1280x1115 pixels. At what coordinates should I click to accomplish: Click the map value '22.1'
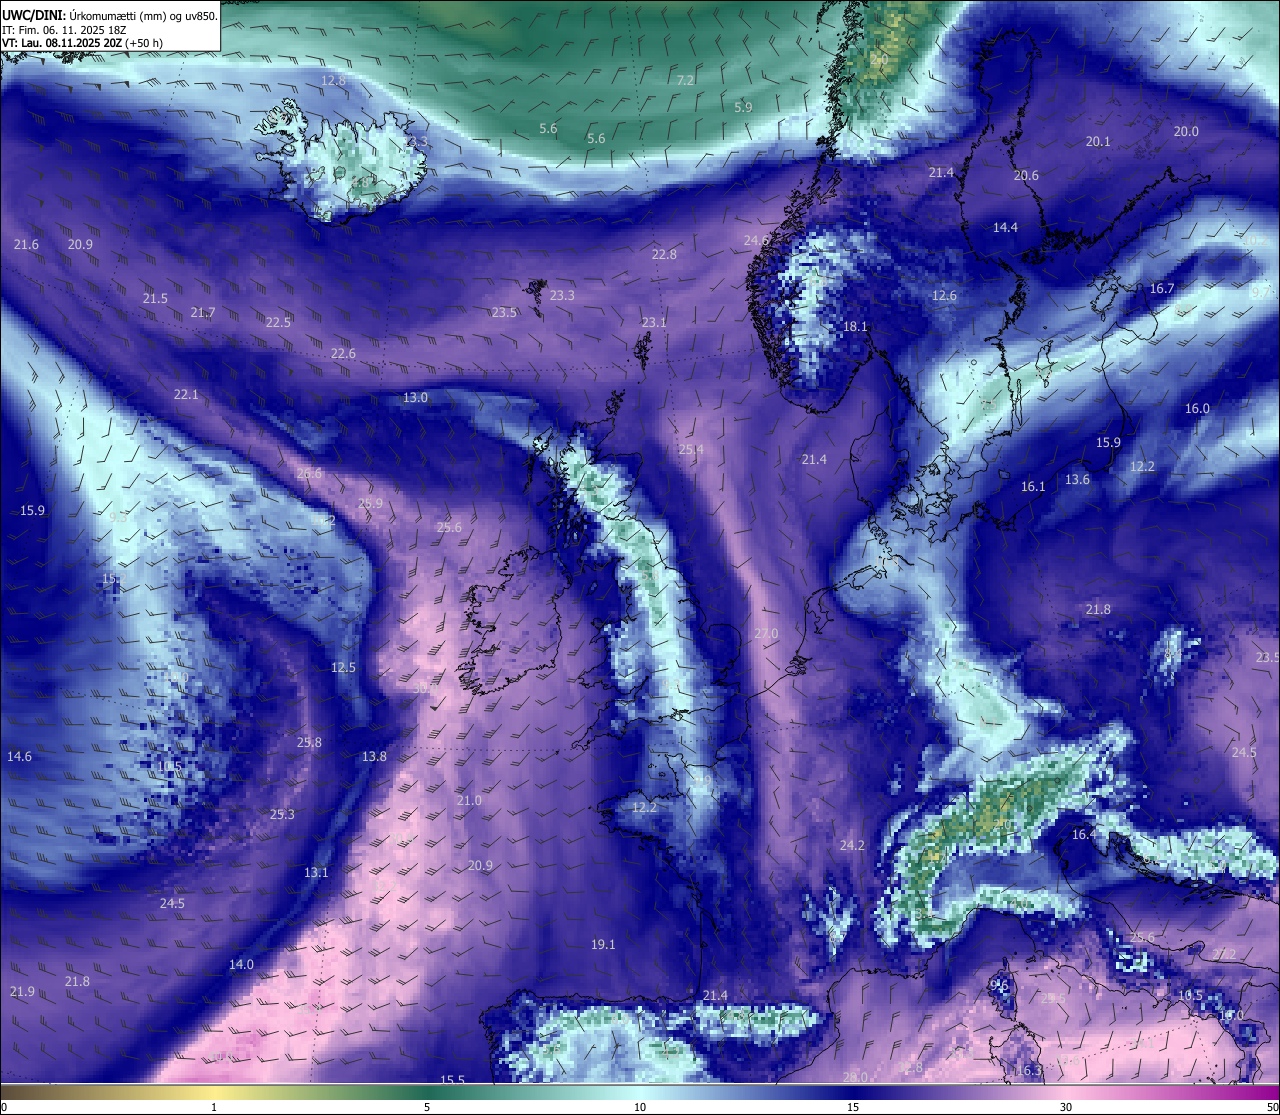(x=186, y=395)
